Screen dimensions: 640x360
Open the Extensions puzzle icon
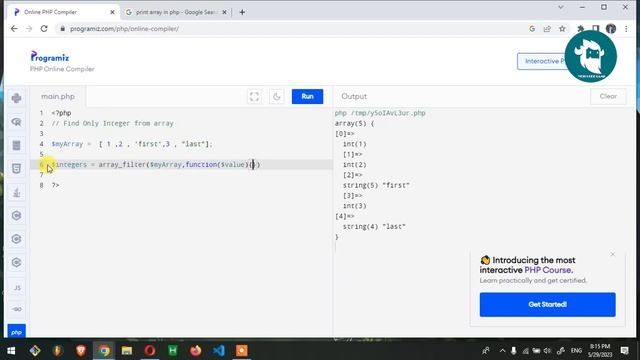click(580, 29)
